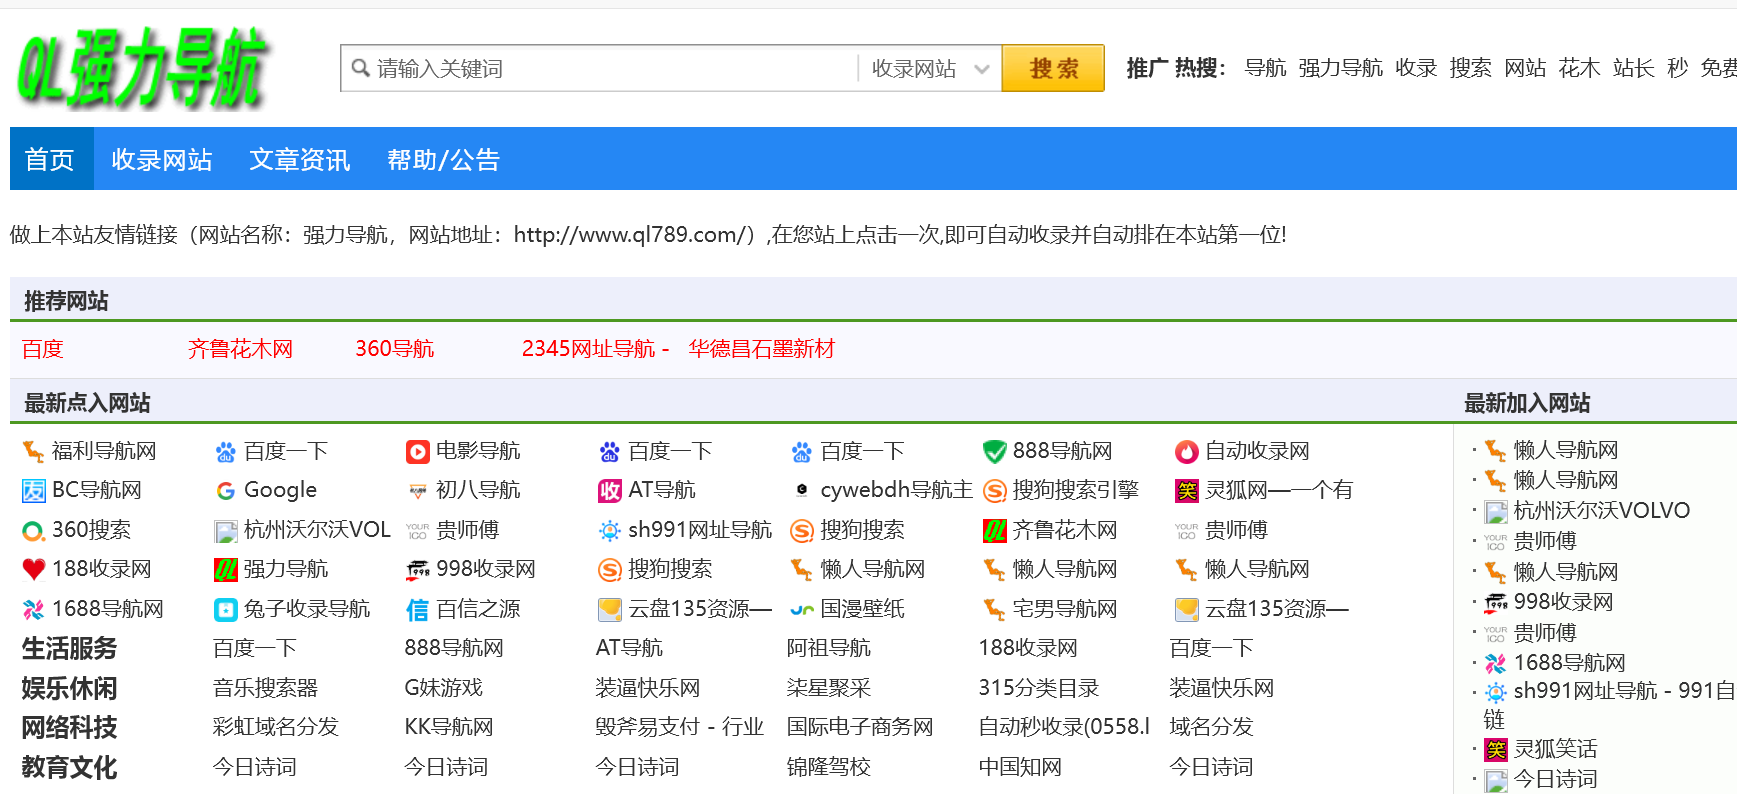
Task: Click the 国漫壁纸 favicon icon
Action: [x=802, y=610]
